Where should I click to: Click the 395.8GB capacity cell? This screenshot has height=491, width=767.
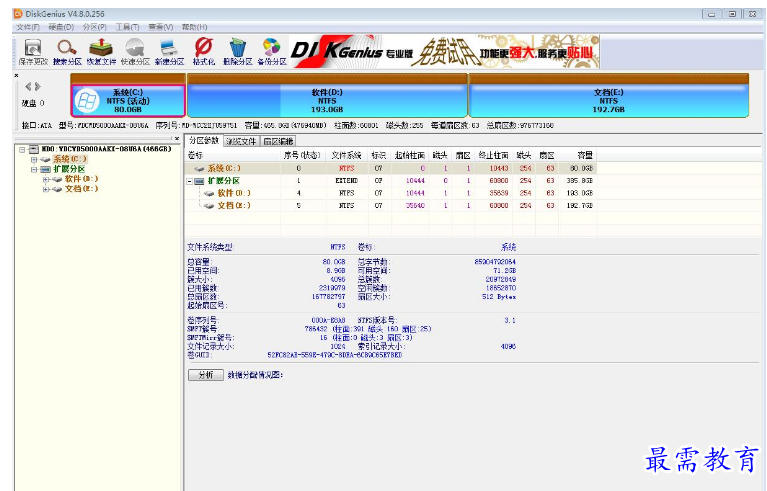(x=580, y=181)
